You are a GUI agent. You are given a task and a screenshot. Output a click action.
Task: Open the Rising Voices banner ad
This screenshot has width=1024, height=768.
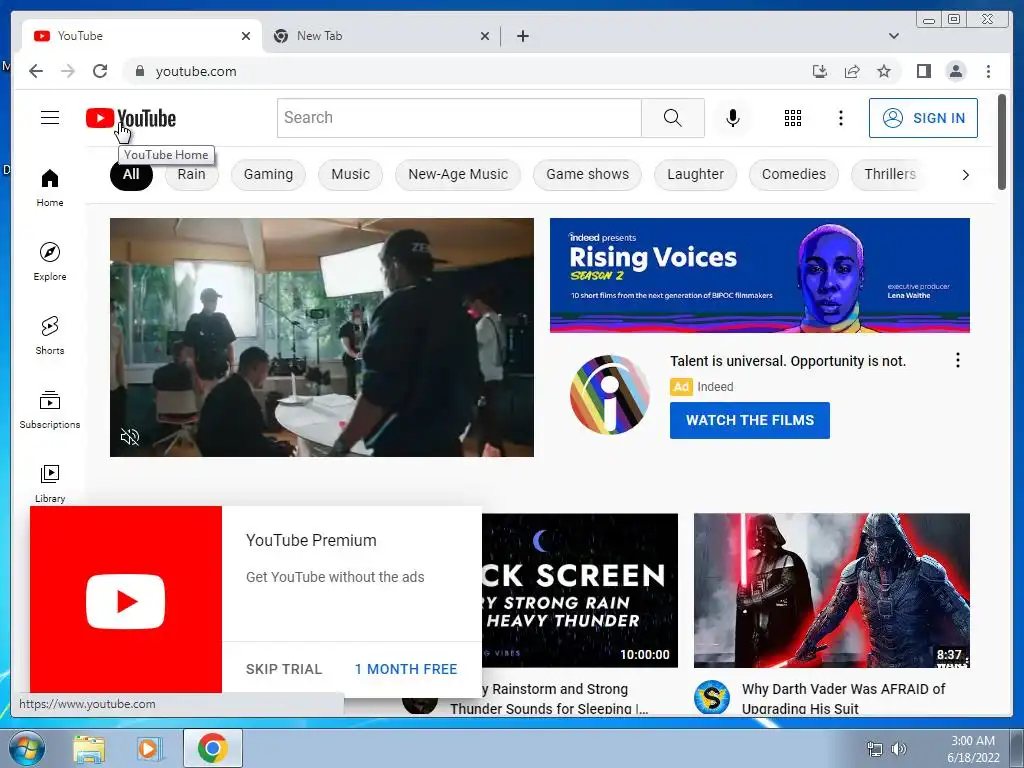coord(760,275)
